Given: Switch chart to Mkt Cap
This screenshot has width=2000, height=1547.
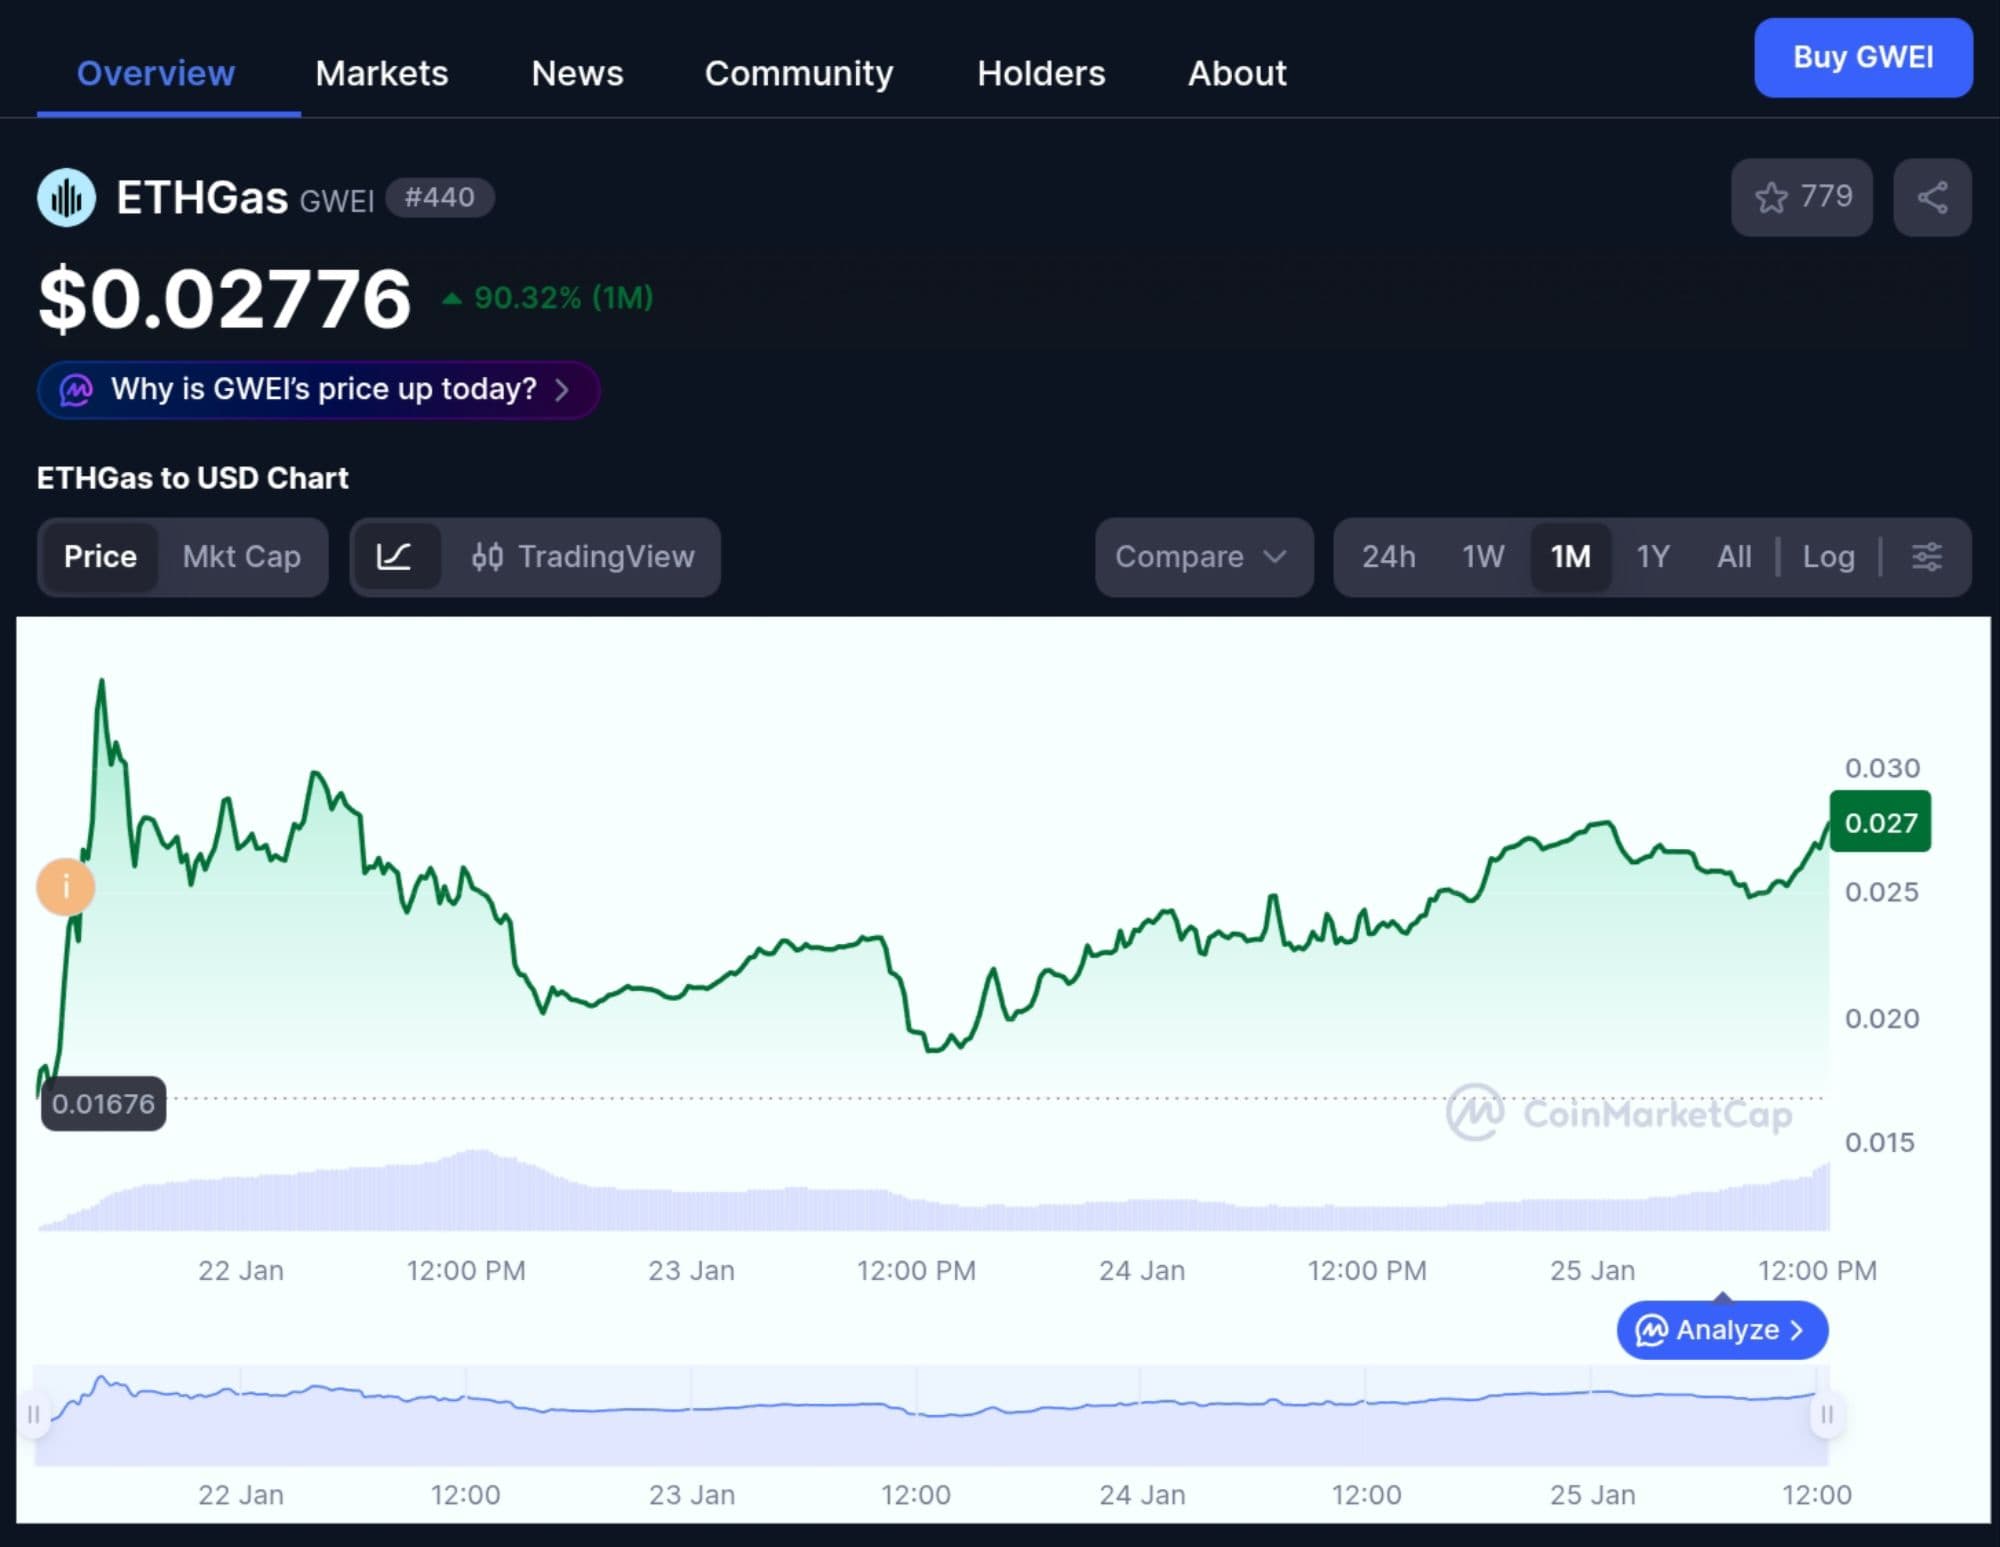Looking at the screenshot, I should tap(241, 557).
